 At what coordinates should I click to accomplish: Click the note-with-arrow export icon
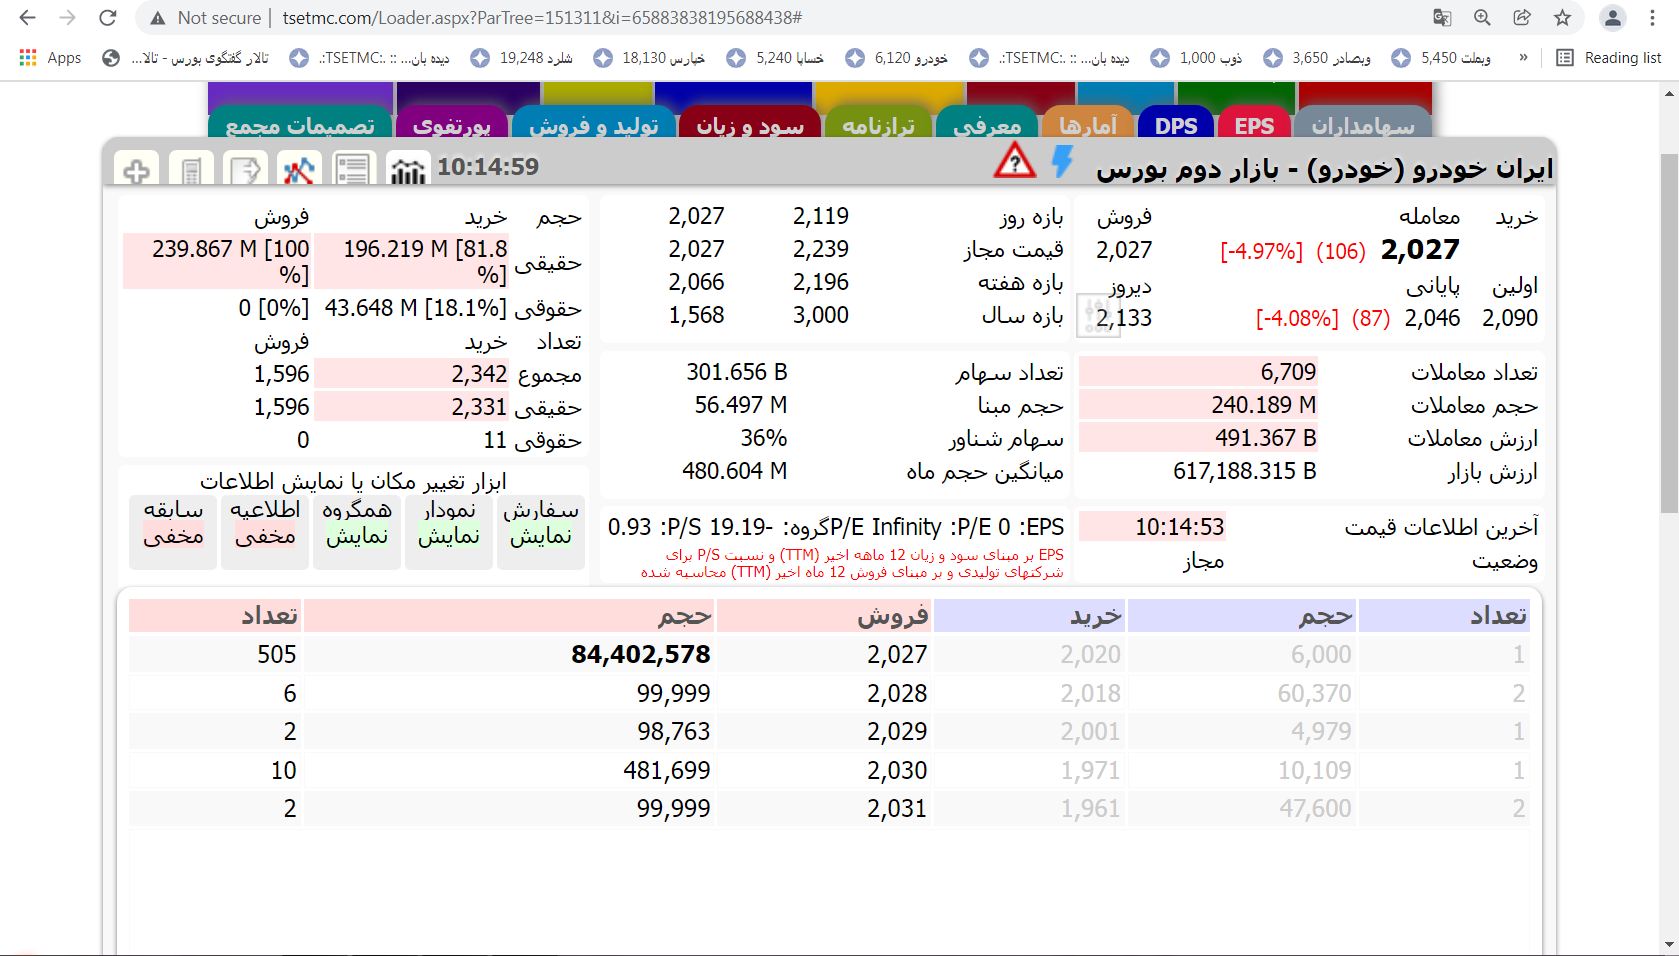[245, 169]
